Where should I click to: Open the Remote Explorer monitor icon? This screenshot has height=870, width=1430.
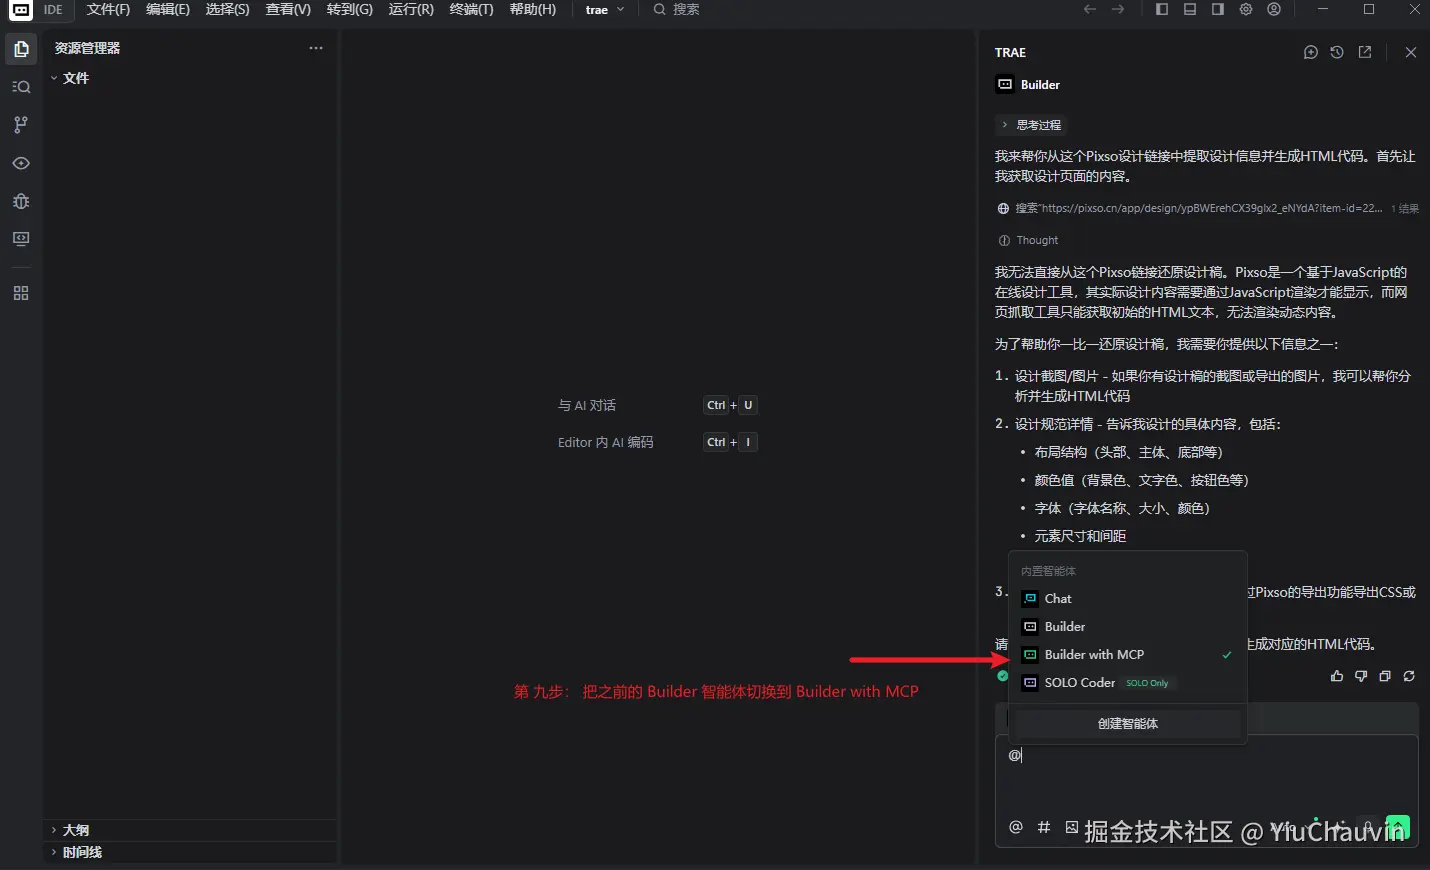(x=21, y=239)
